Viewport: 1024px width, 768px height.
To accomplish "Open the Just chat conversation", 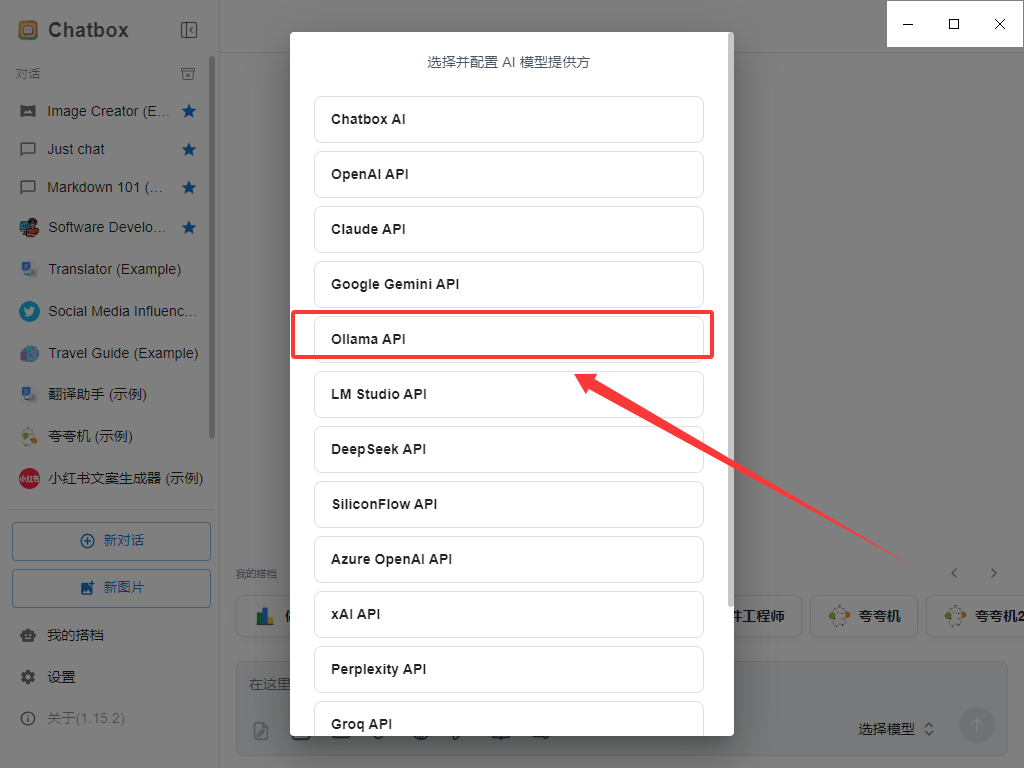I will click(x=108, y=150).
